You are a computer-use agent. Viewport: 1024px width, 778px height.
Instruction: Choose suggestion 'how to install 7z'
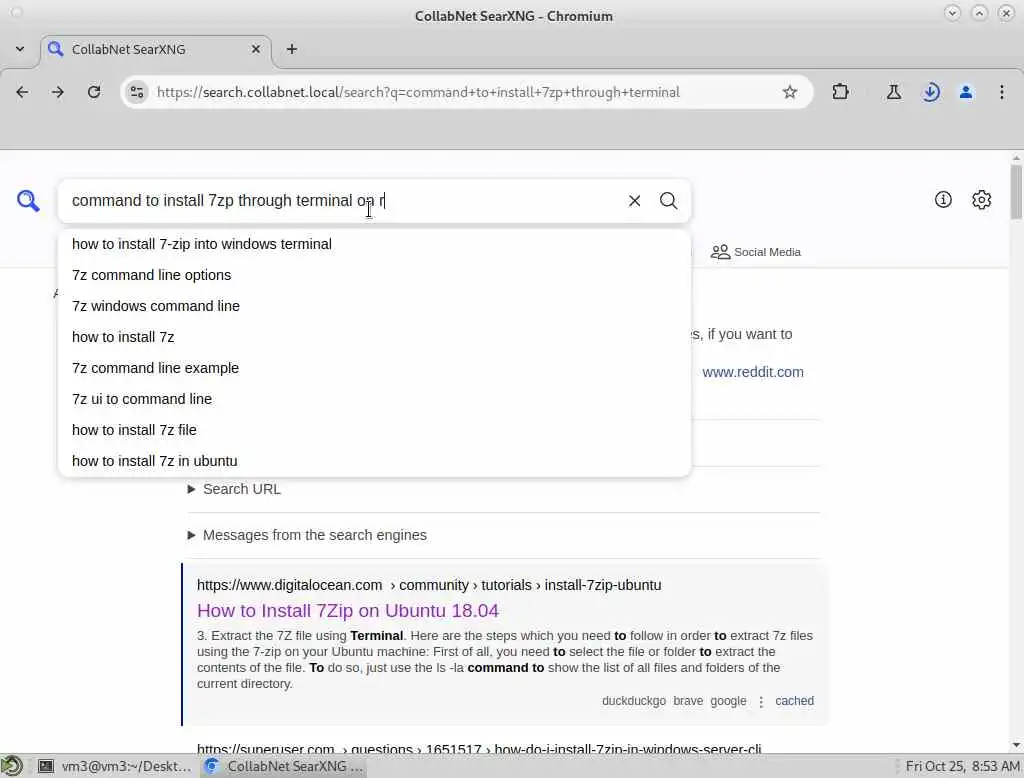click(x=374, y=337)
